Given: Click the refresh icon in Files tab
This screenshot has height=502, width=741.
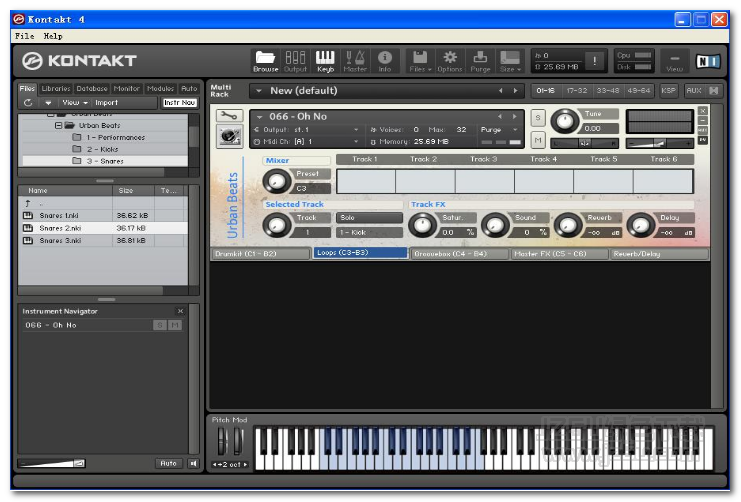Looking at the screenshot, I should 28,103.
